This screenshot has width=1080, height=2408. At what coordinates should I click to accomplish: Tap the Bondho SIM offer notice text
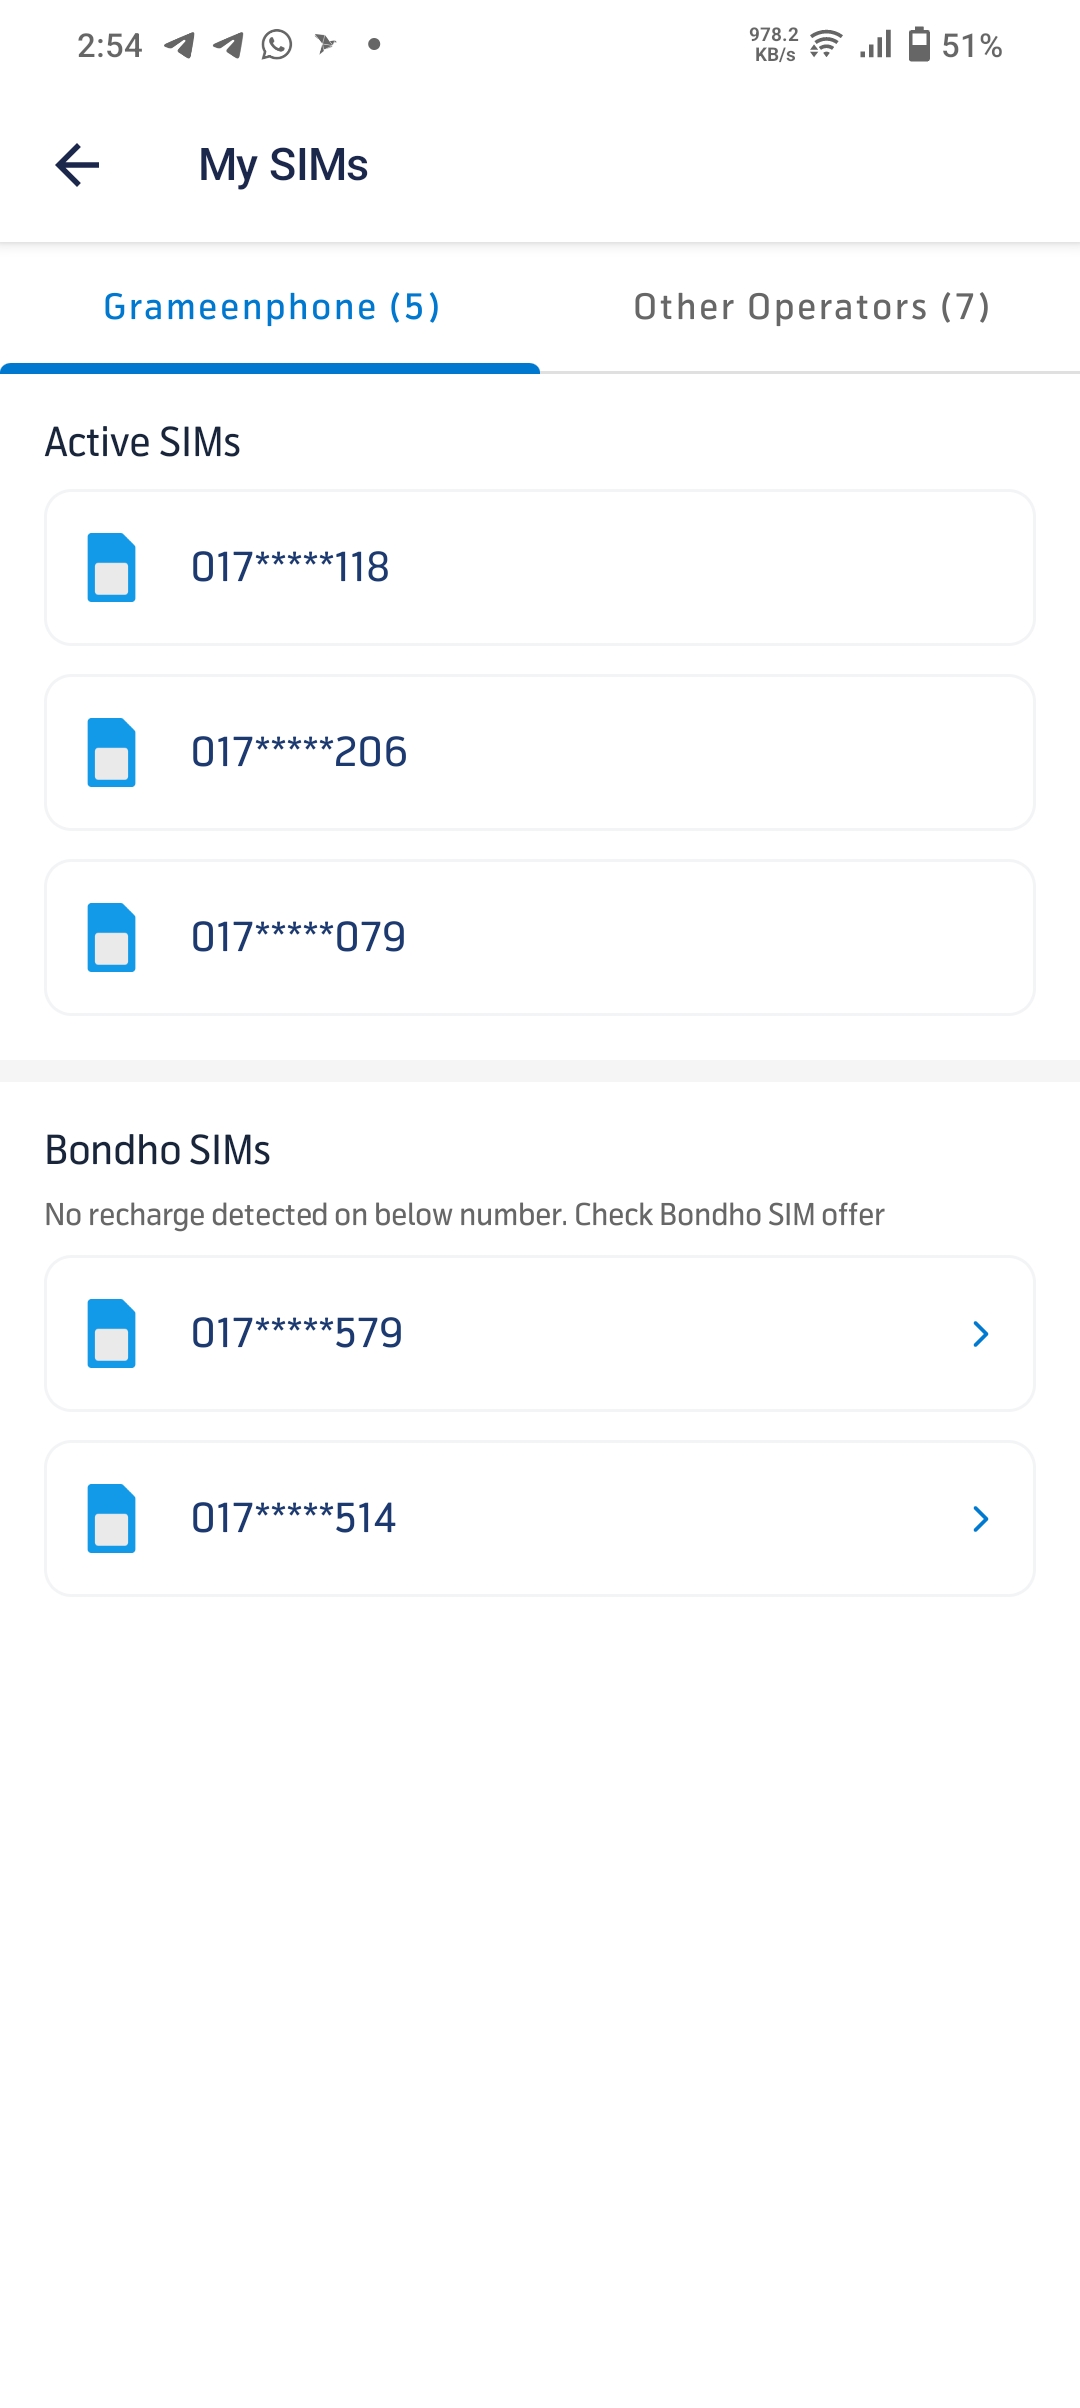click(x=464, y=1214)
